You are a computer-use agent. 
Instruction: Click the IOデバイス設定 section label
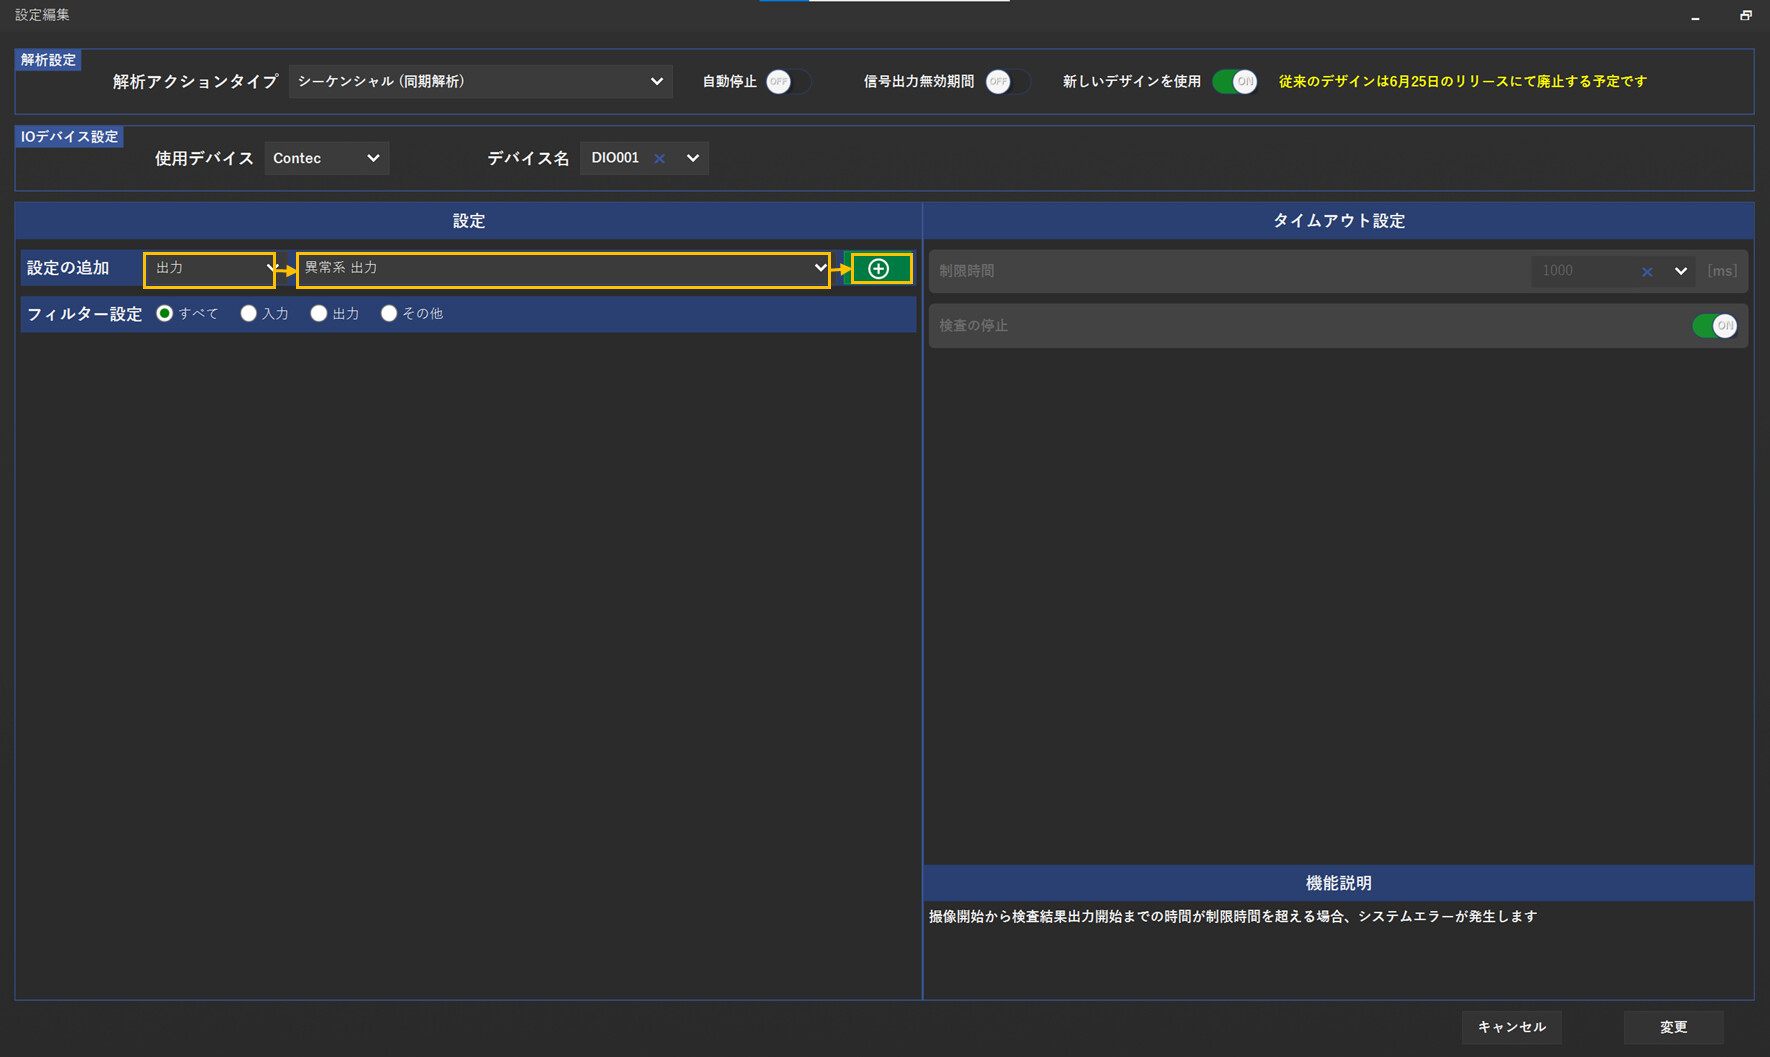69,136
